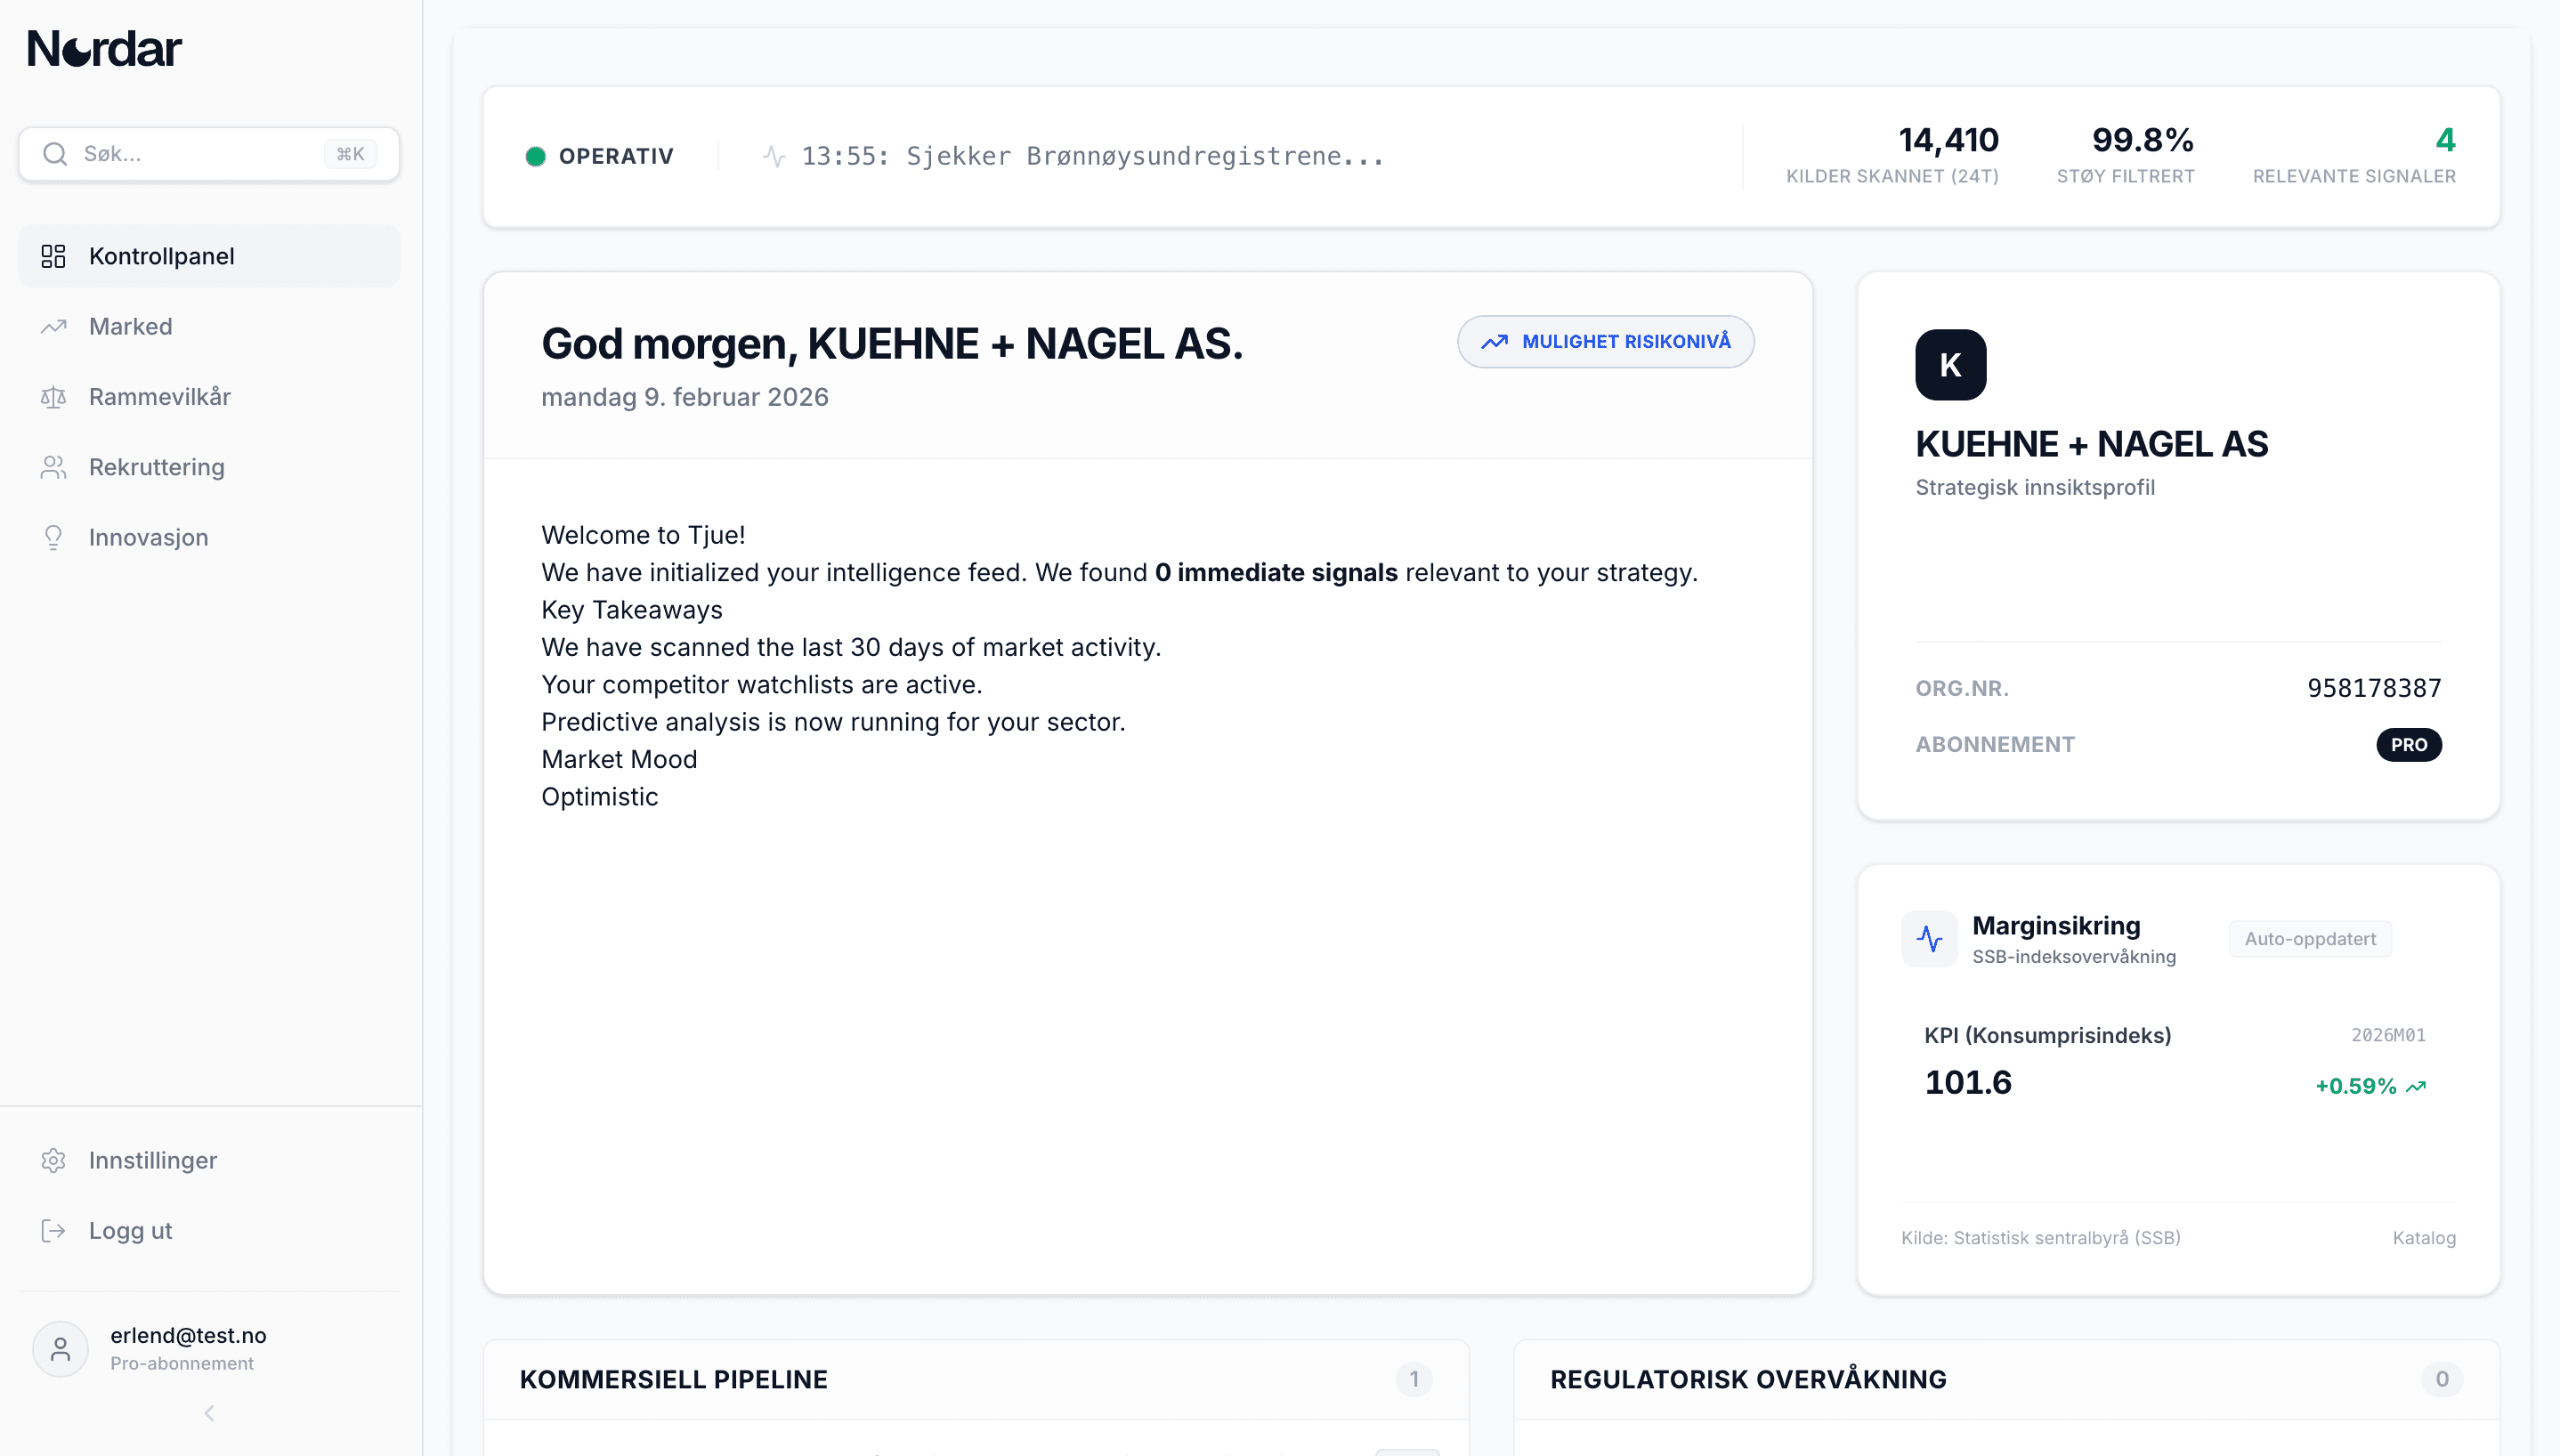Click Logg ut to sign out
This screenshot has height=1456, width=2560.
pos(130,1230)
